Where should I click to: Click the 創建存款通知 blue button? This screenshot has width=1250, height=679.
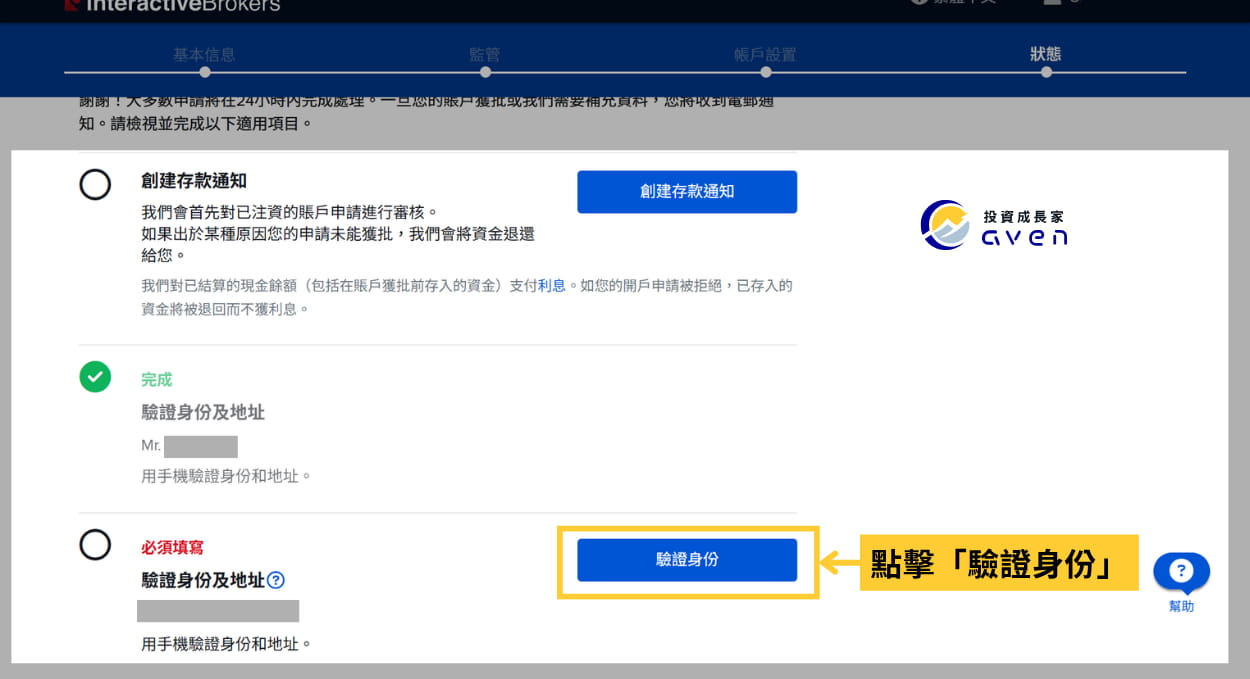click(x=687, y=191)
